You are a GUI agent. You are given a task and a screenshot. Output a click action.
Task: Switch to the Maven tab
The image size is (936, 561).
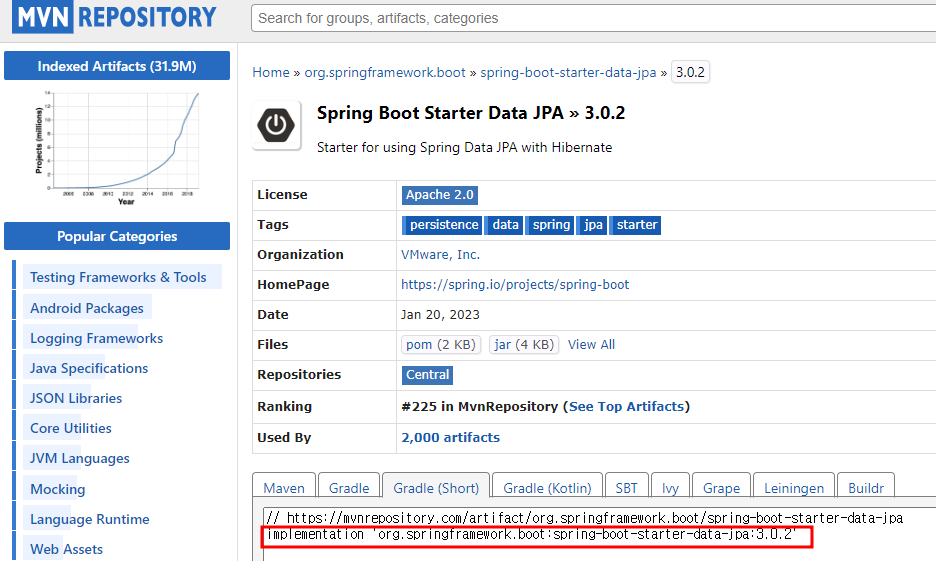(284, 488)
